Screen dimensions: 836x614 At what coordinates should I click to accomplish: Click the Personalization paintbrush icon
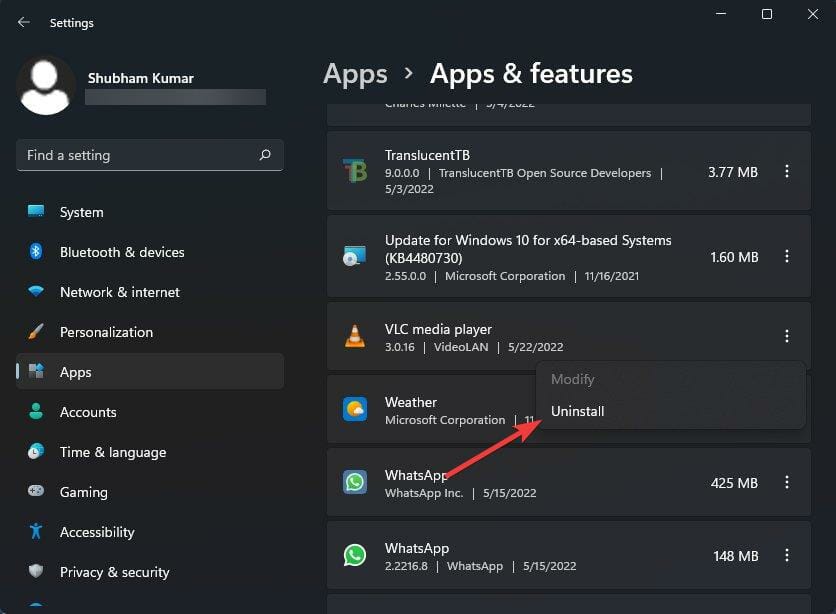coord(36,332)
